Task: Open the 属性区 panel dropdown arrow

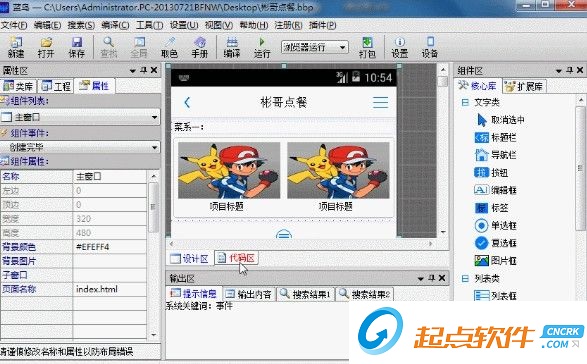Action: click(x=133, y=70)
